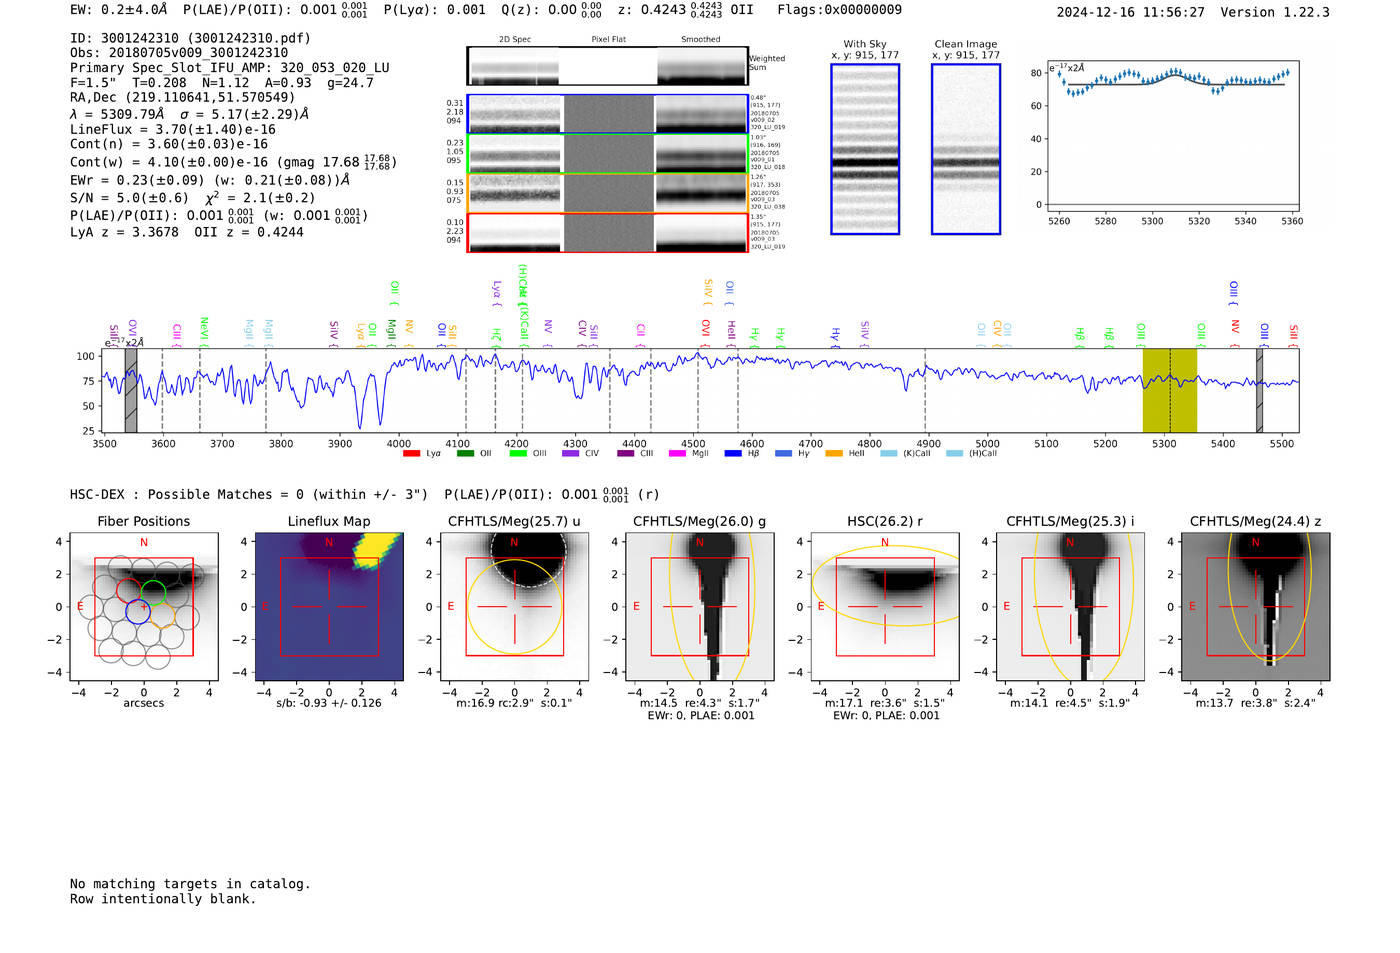Click the blue fiber circle in Fiber Positions
Screen dimensions: 1400x953
pos(138,612)
